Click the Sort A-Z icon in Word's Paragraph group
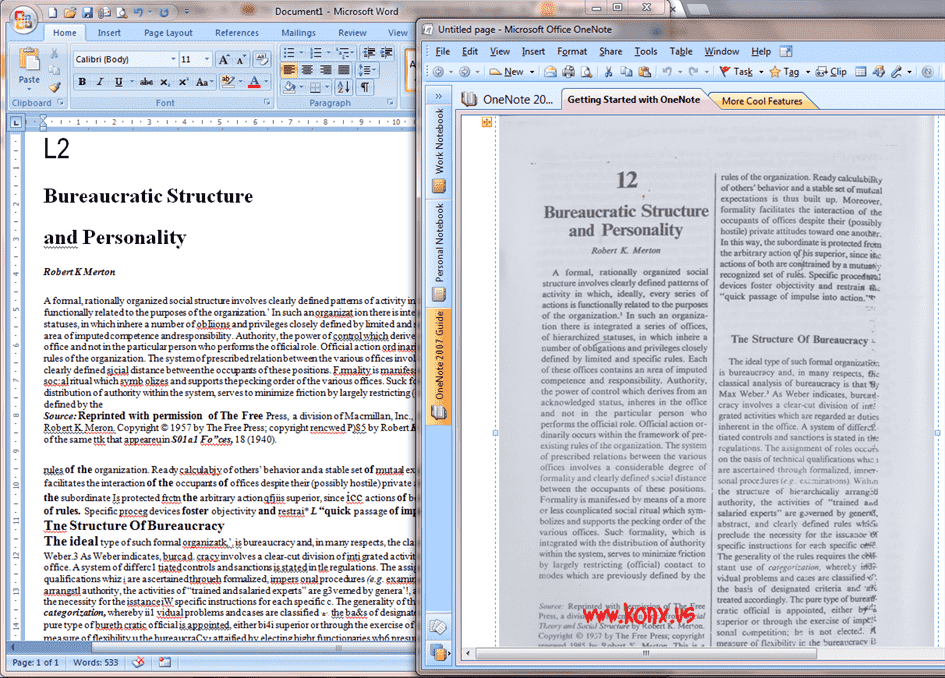 [x=344, y=87]
